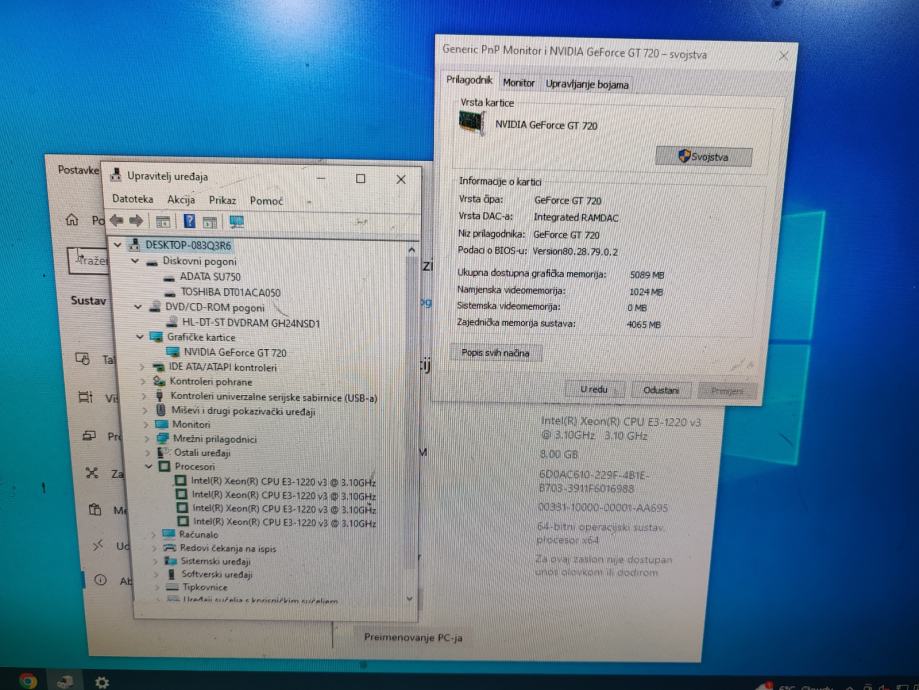This screenshot has width=919, height=690.
Task: Select the first Intel Xeon E3-1220 v3 entry
Action: point(284,481)
